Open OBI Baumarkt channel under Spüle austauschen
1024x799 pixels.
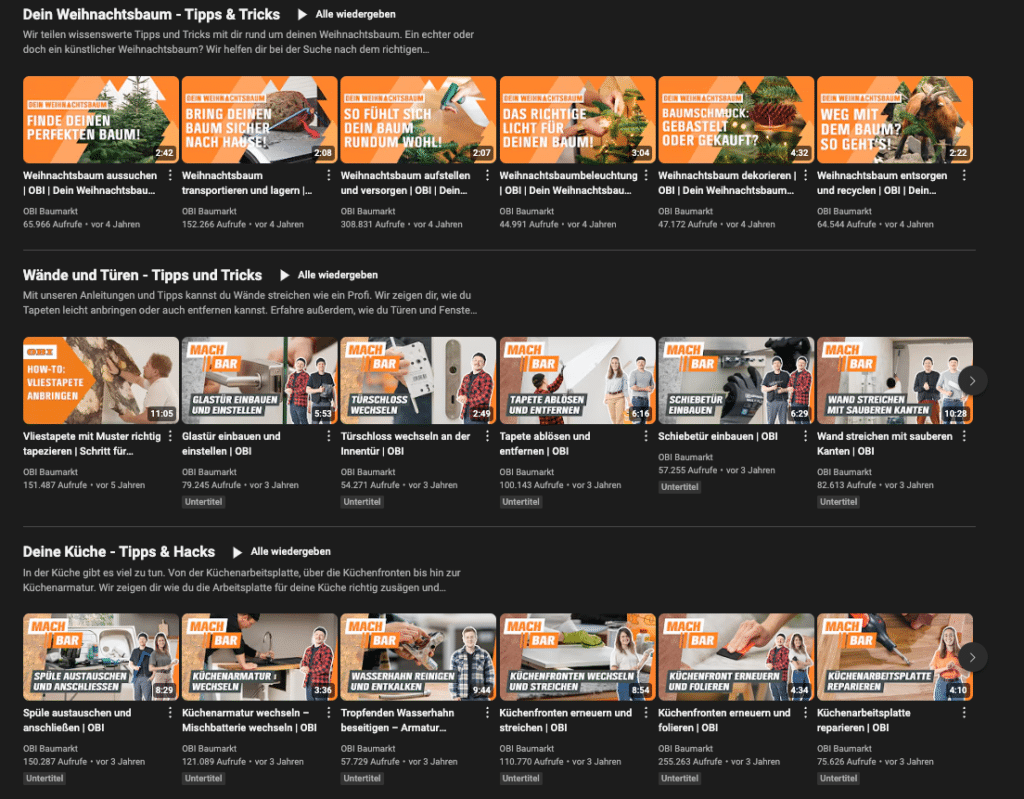coord(50,749)
